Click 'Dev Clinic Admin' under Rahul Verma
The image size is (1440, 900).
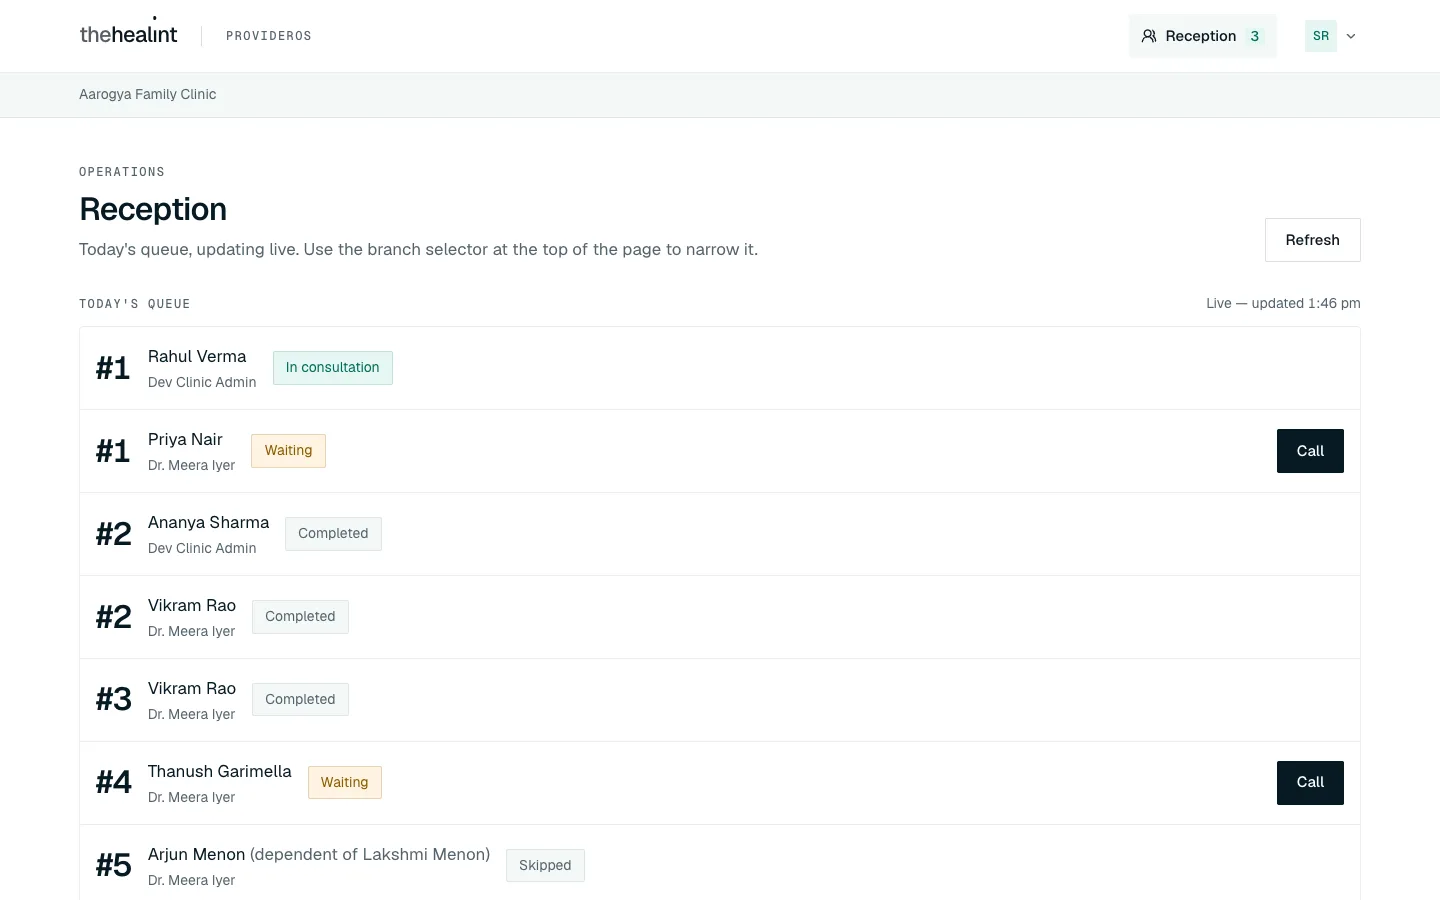(x=202, y=382)
